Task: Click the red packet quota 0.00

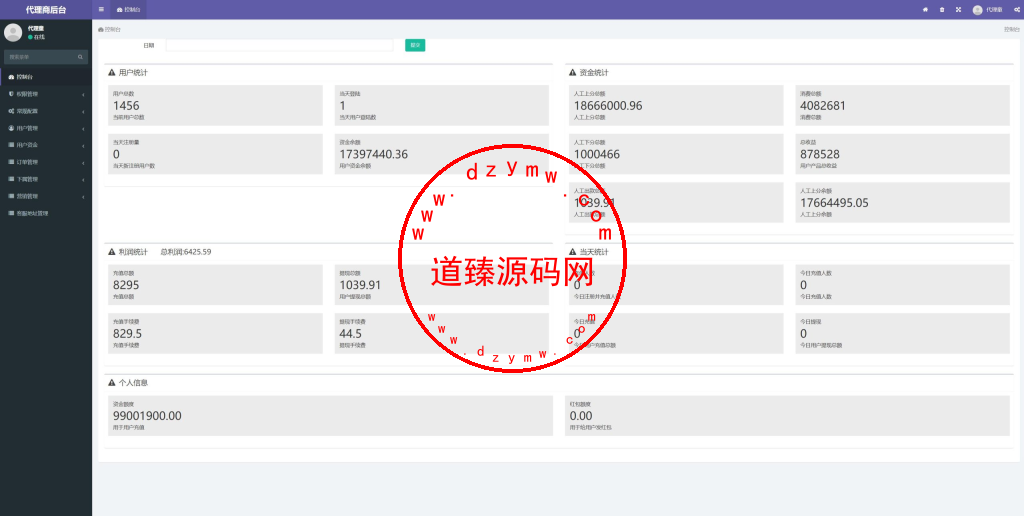Action: coord(581,416)
